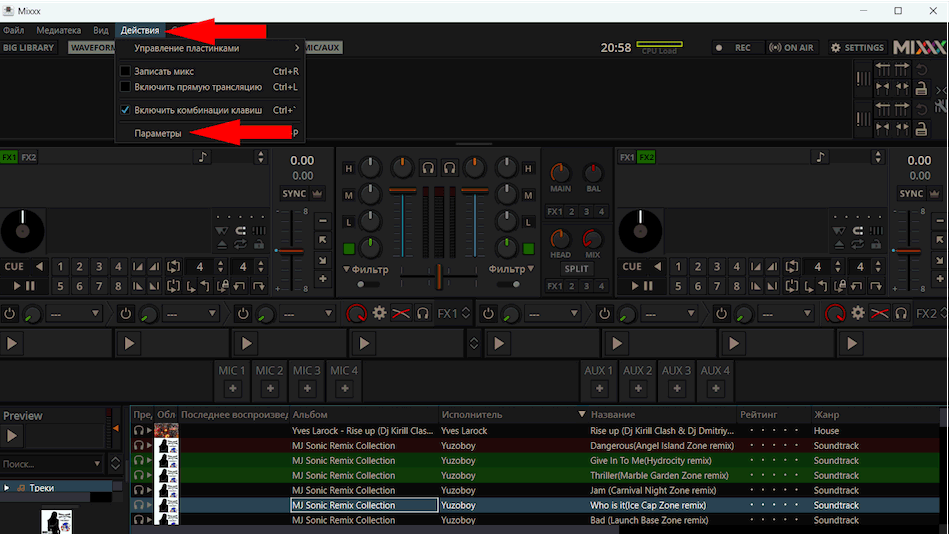Click the FX1 unit selector arrows
This screenshot has height=534, width=950.
[x=466, y=313]
